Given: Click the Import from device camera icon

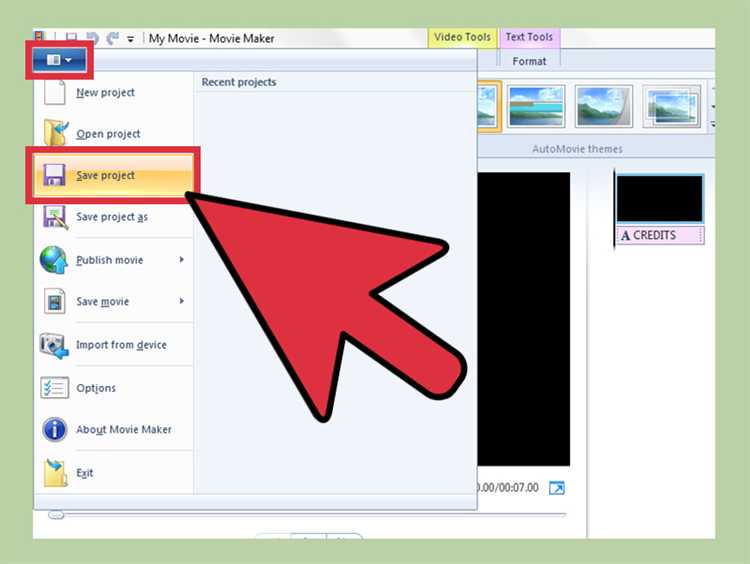Looking at the screenshot, I should pyautogui.click(x=54, y=345).
